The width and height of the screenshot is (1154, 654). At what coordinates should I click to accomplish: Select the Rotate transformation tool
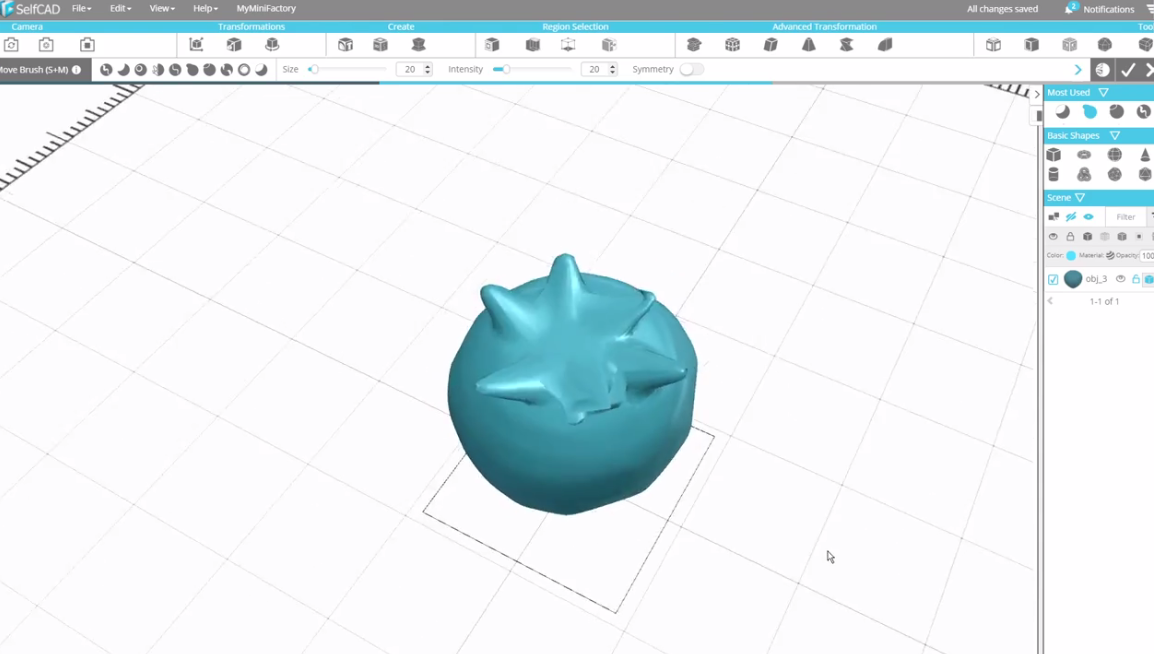click(272, 45)
